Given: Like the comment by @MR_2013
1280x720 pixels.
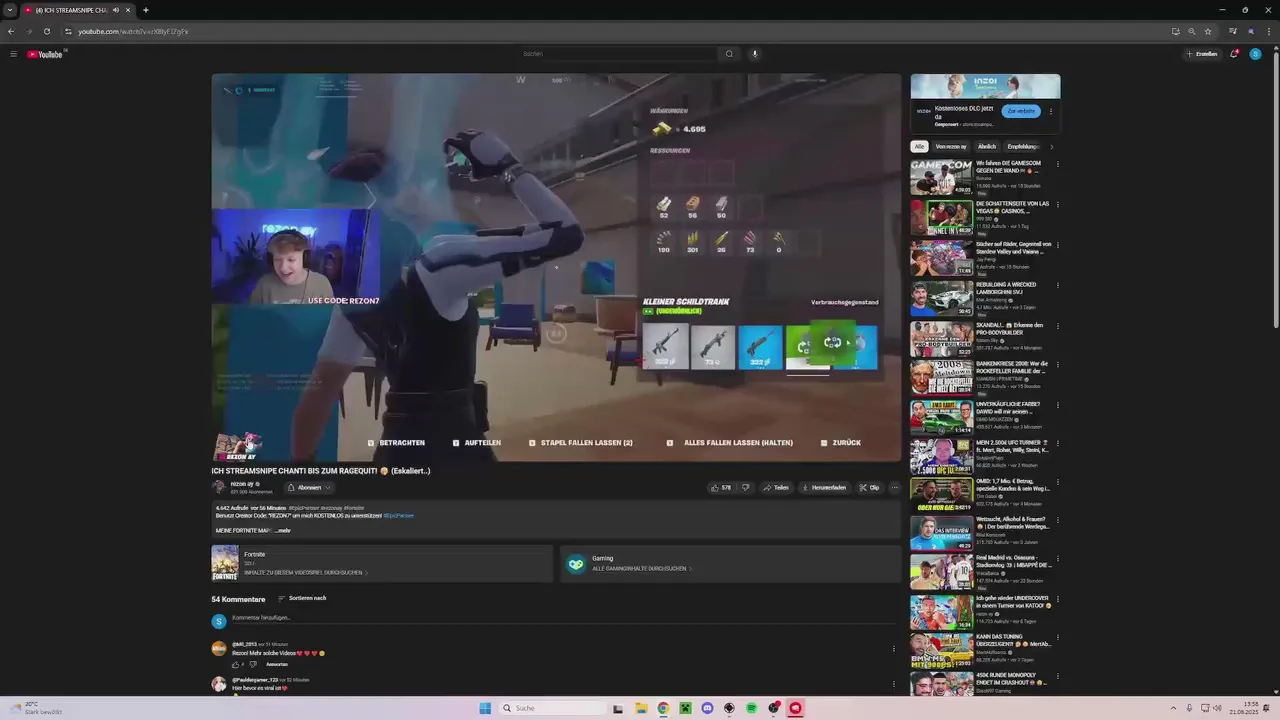Looking at the screenshot, I should (x=236, y=664).
